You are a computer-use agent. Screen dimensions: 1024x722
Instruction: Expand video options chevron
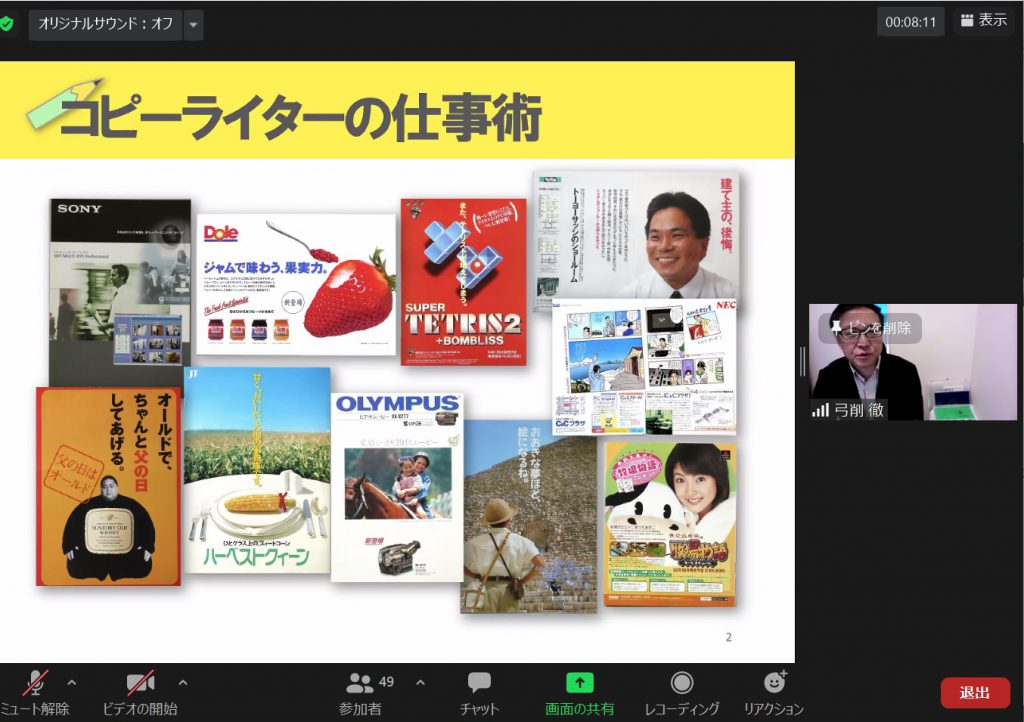pos(183,683)
